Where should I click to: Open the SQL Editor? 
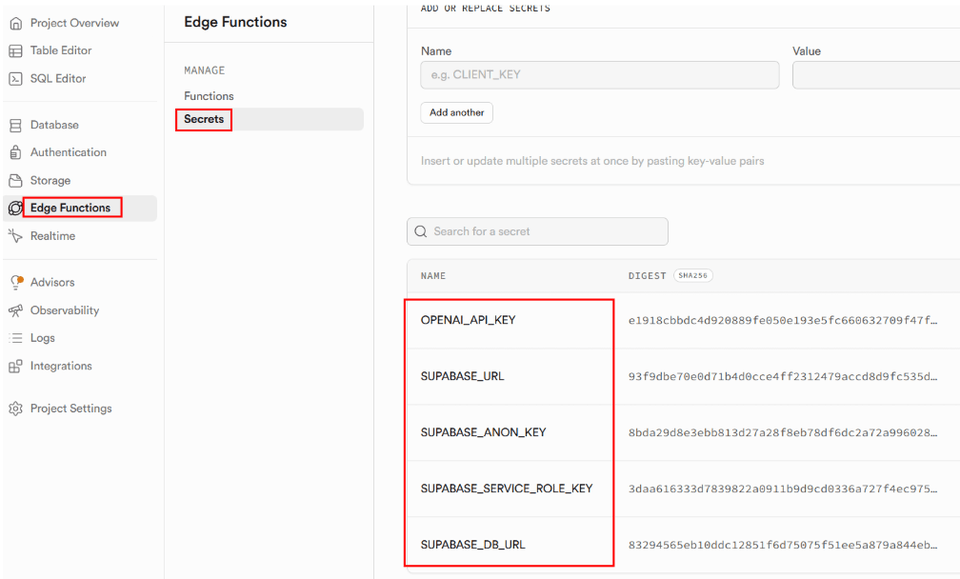click(58, 79)
